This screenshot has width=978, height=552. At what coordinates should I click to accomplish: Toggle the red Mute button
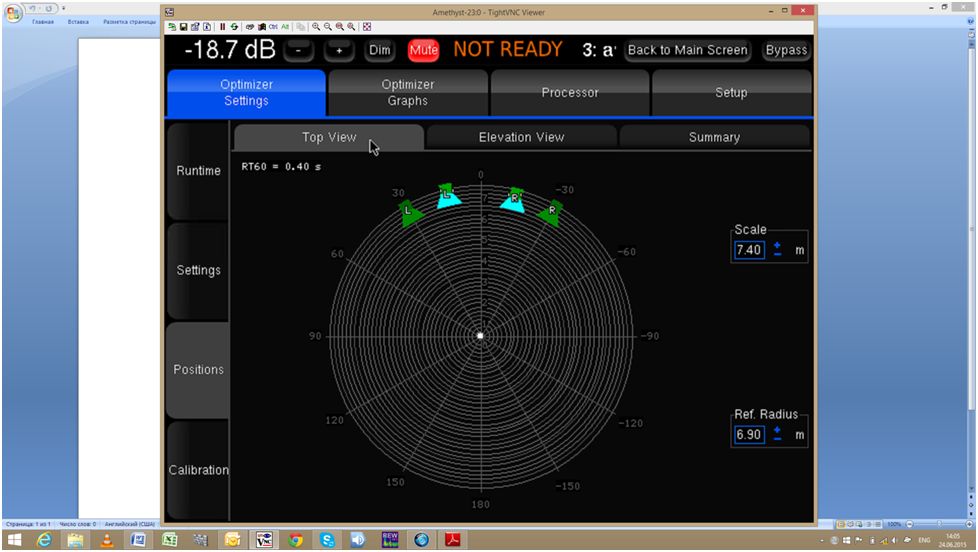(x=423, y=50)
